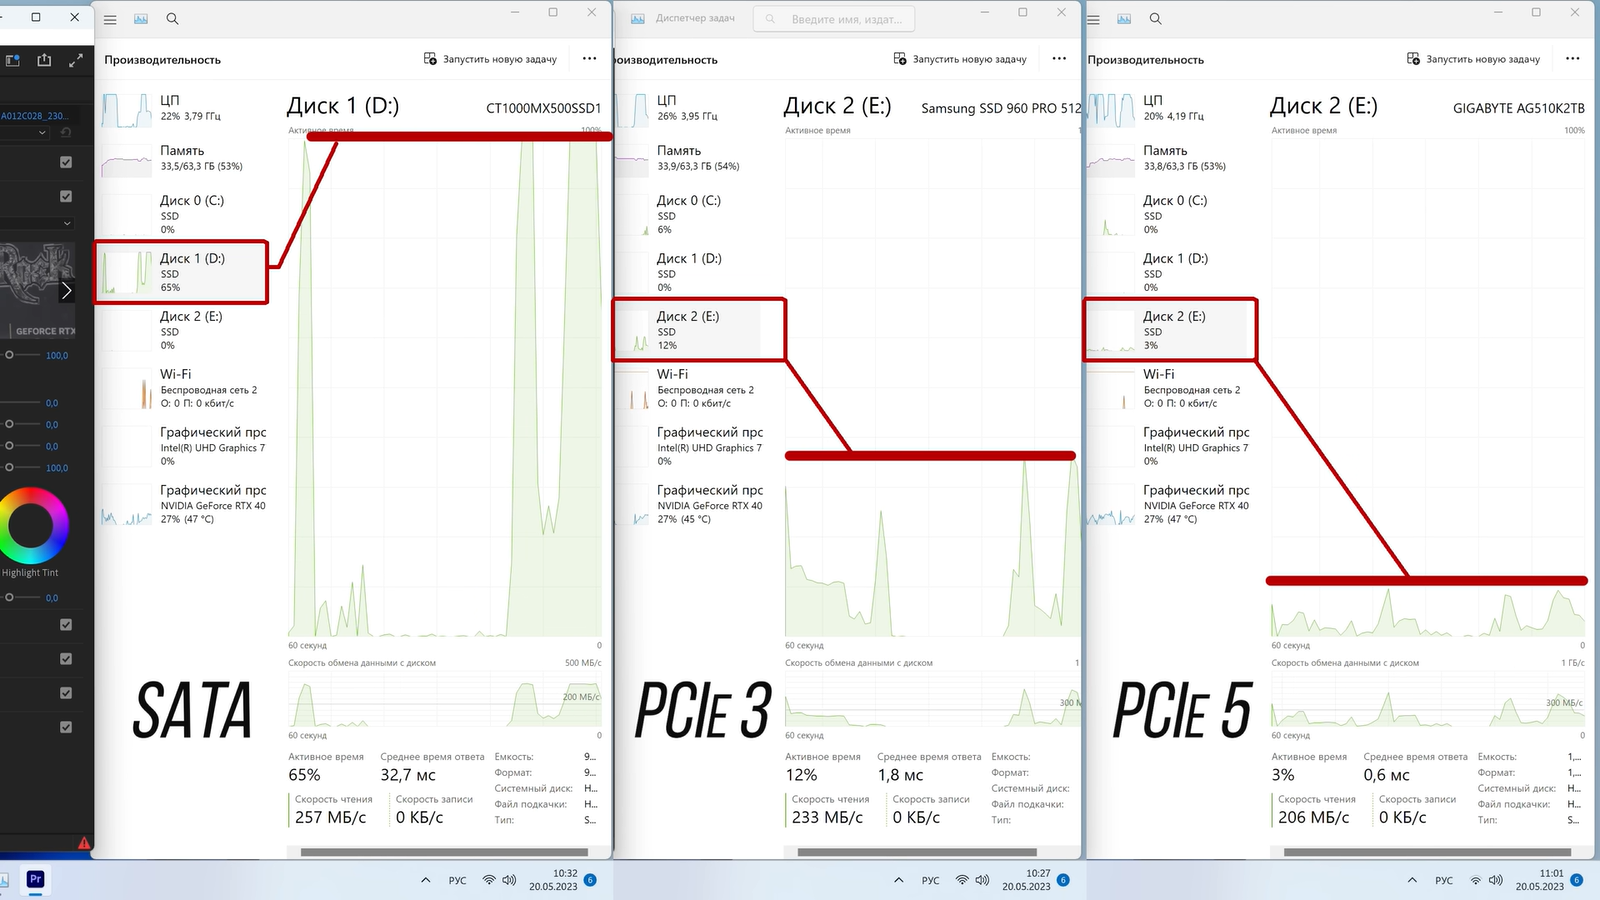The height and width of the screenshot is (900, 1600).
Task: Open Premiere Pro from the taskbar
Action: [x=35, y=879]
